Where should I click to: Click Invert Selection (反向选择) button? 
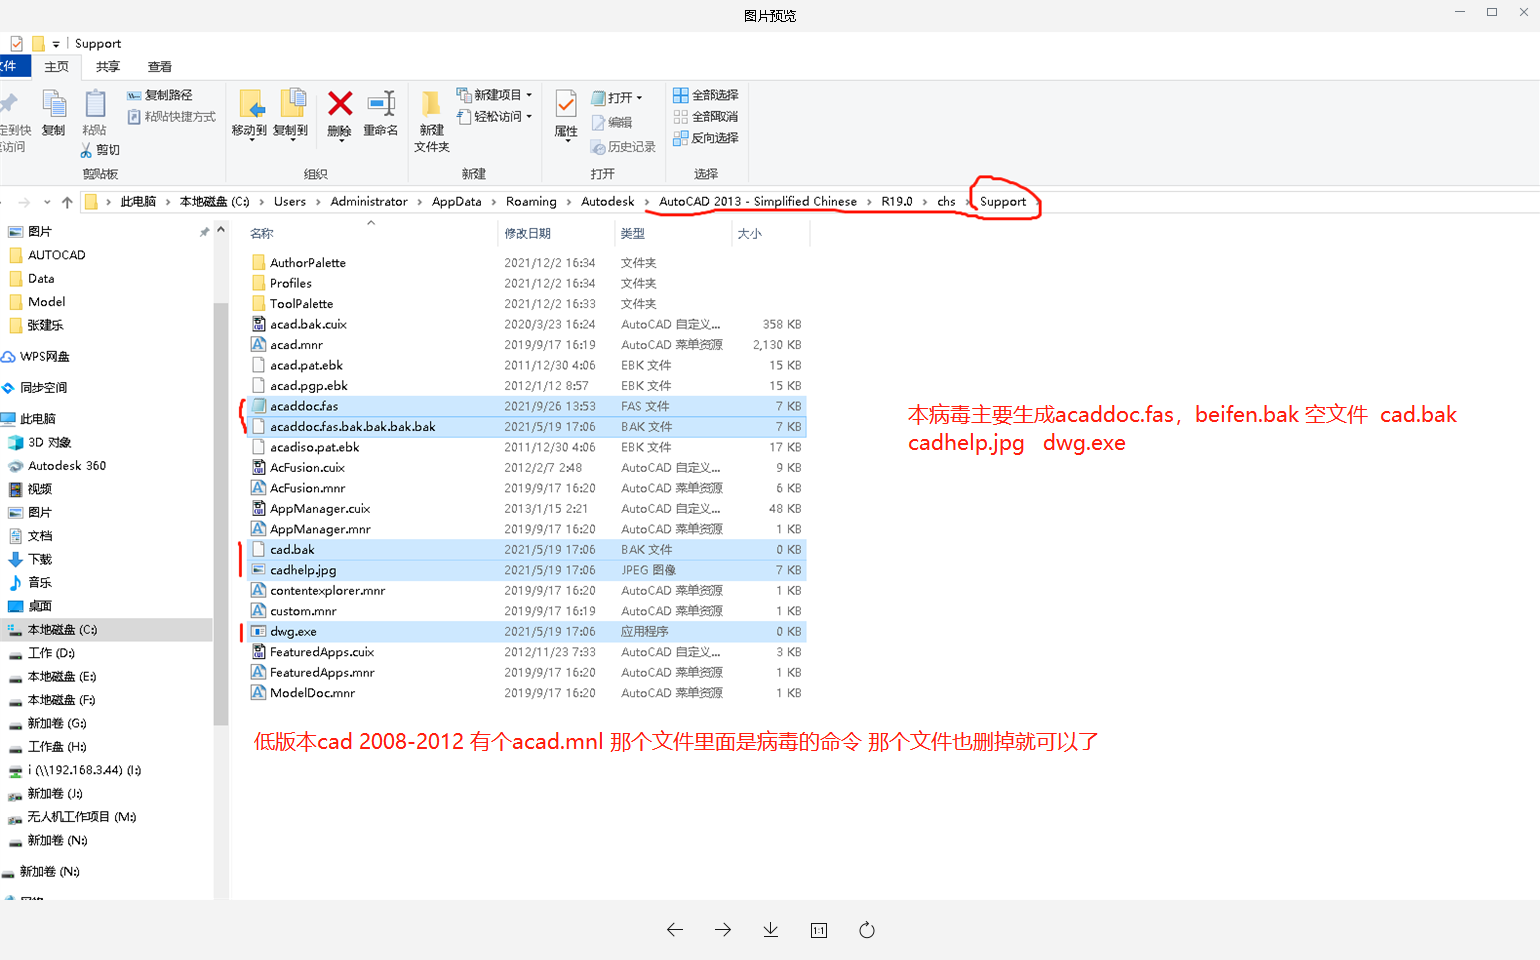706,138
